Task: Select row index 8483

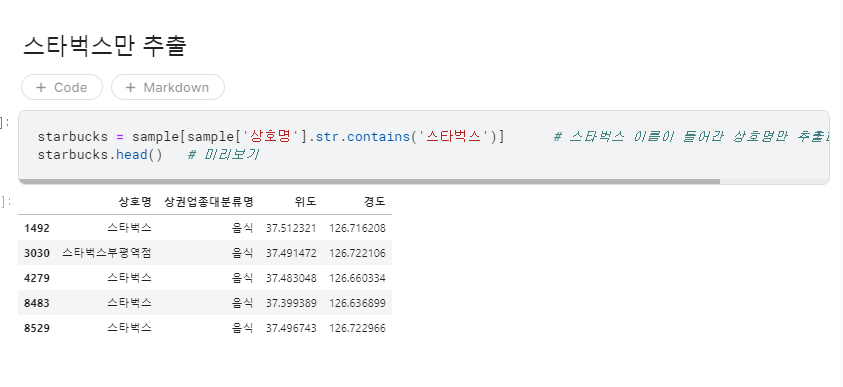Action: [x=37, y=303]
